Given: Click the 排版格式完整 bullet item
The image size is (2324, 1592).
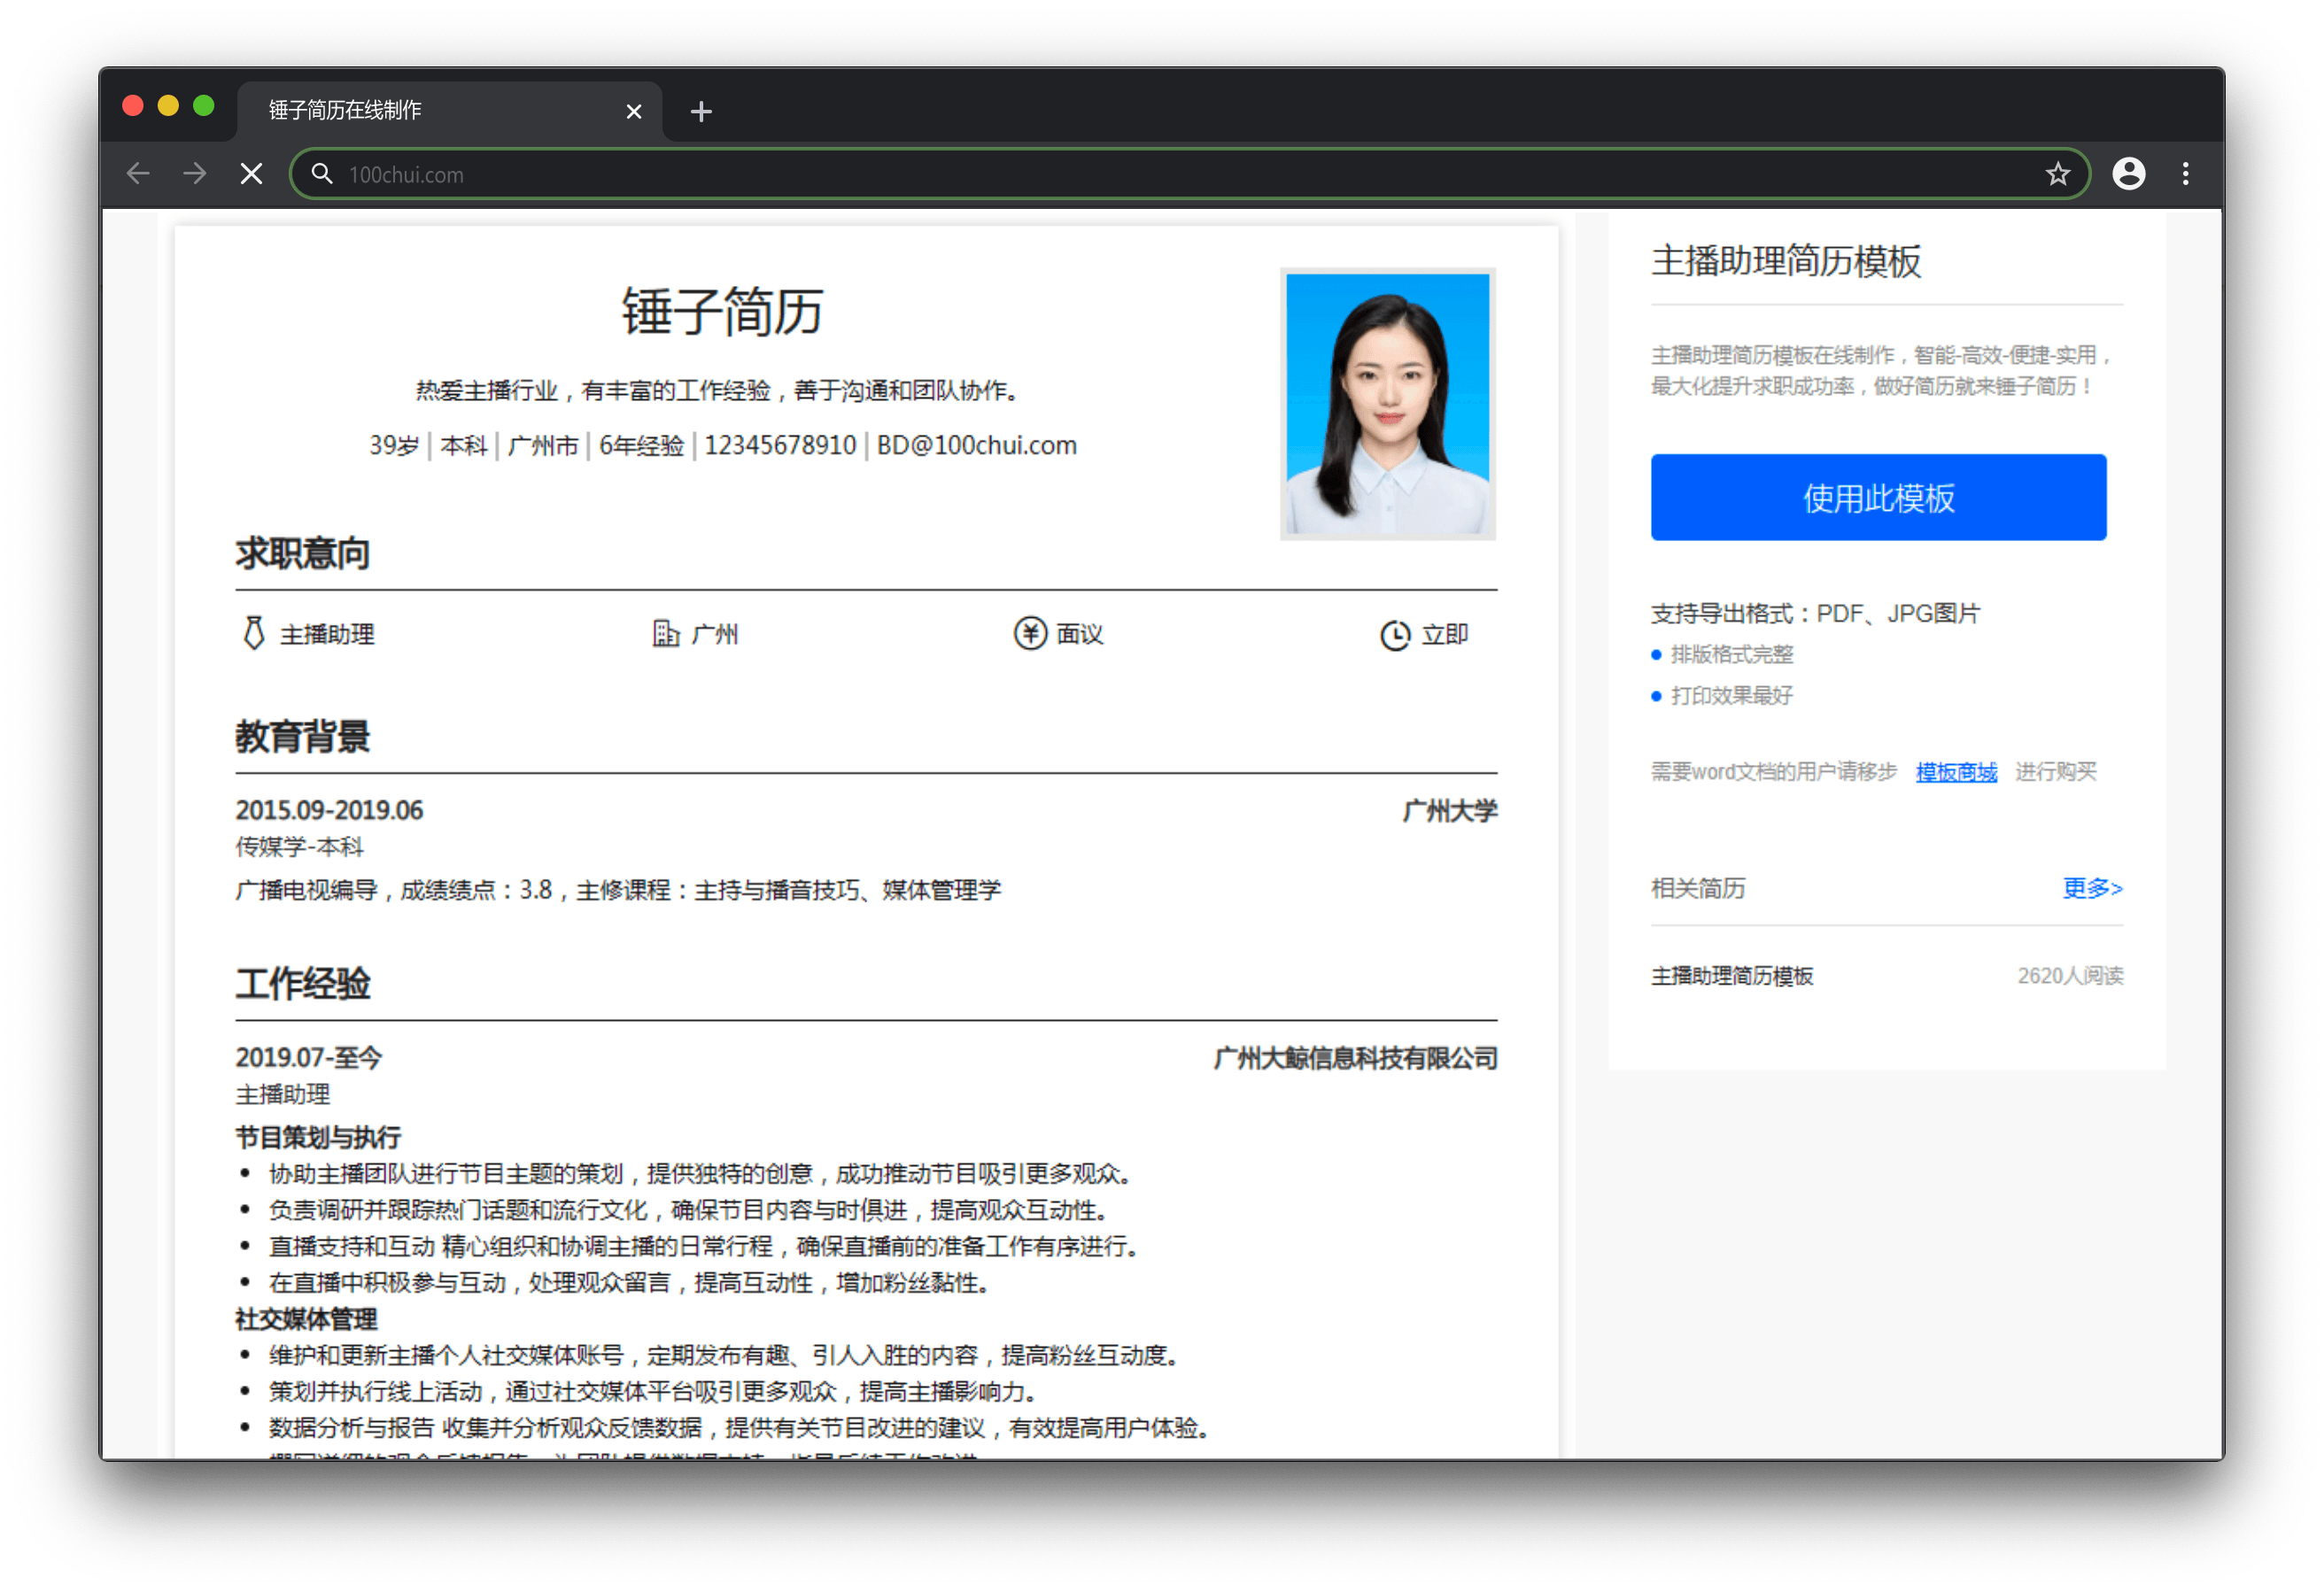Looking at the screenshot, I should pyautogui.click(x=1732, y=655).
